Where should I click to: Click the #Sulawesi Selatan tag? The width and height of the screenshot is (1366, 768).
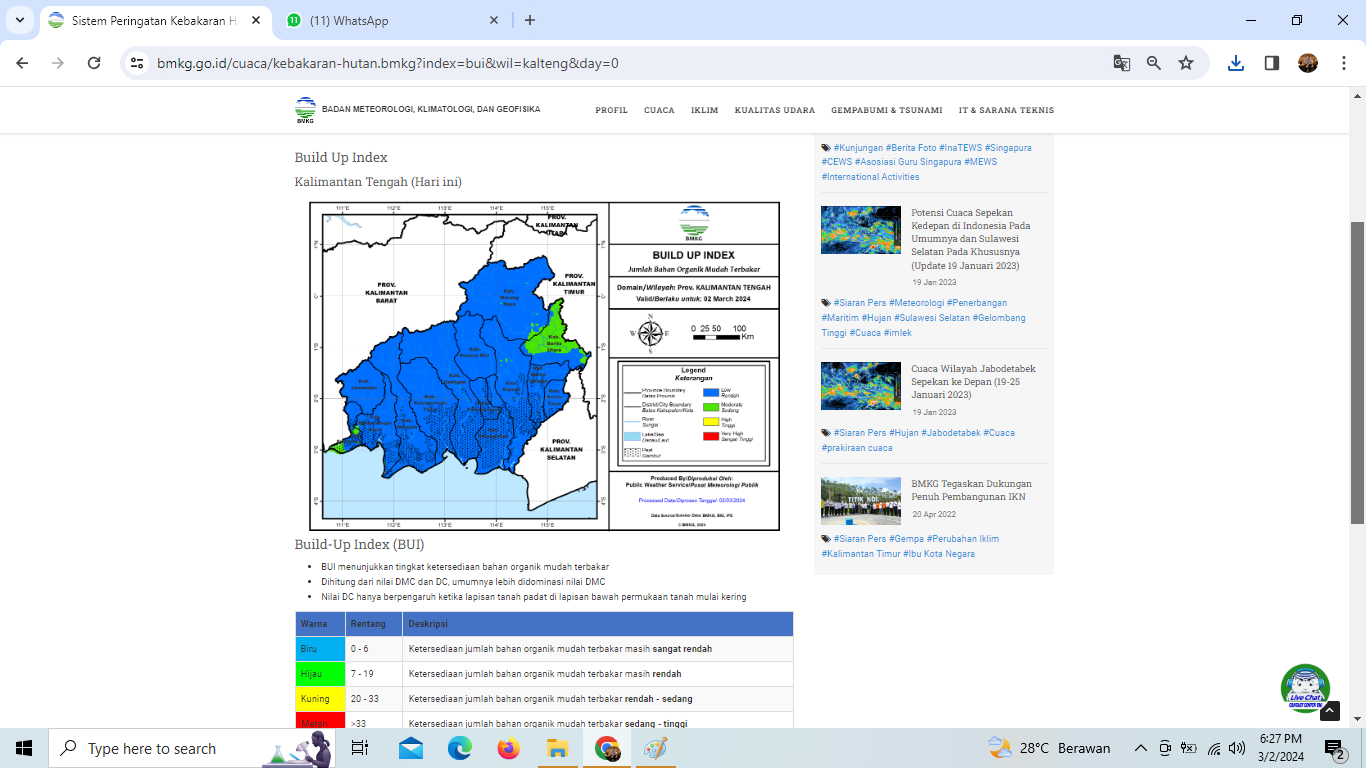(931, 317)
